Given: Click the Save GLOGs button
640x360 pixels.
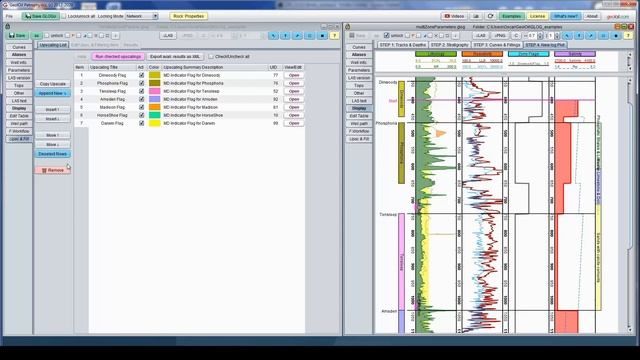Looking at the screenshot, I should [x=41, y=16].
